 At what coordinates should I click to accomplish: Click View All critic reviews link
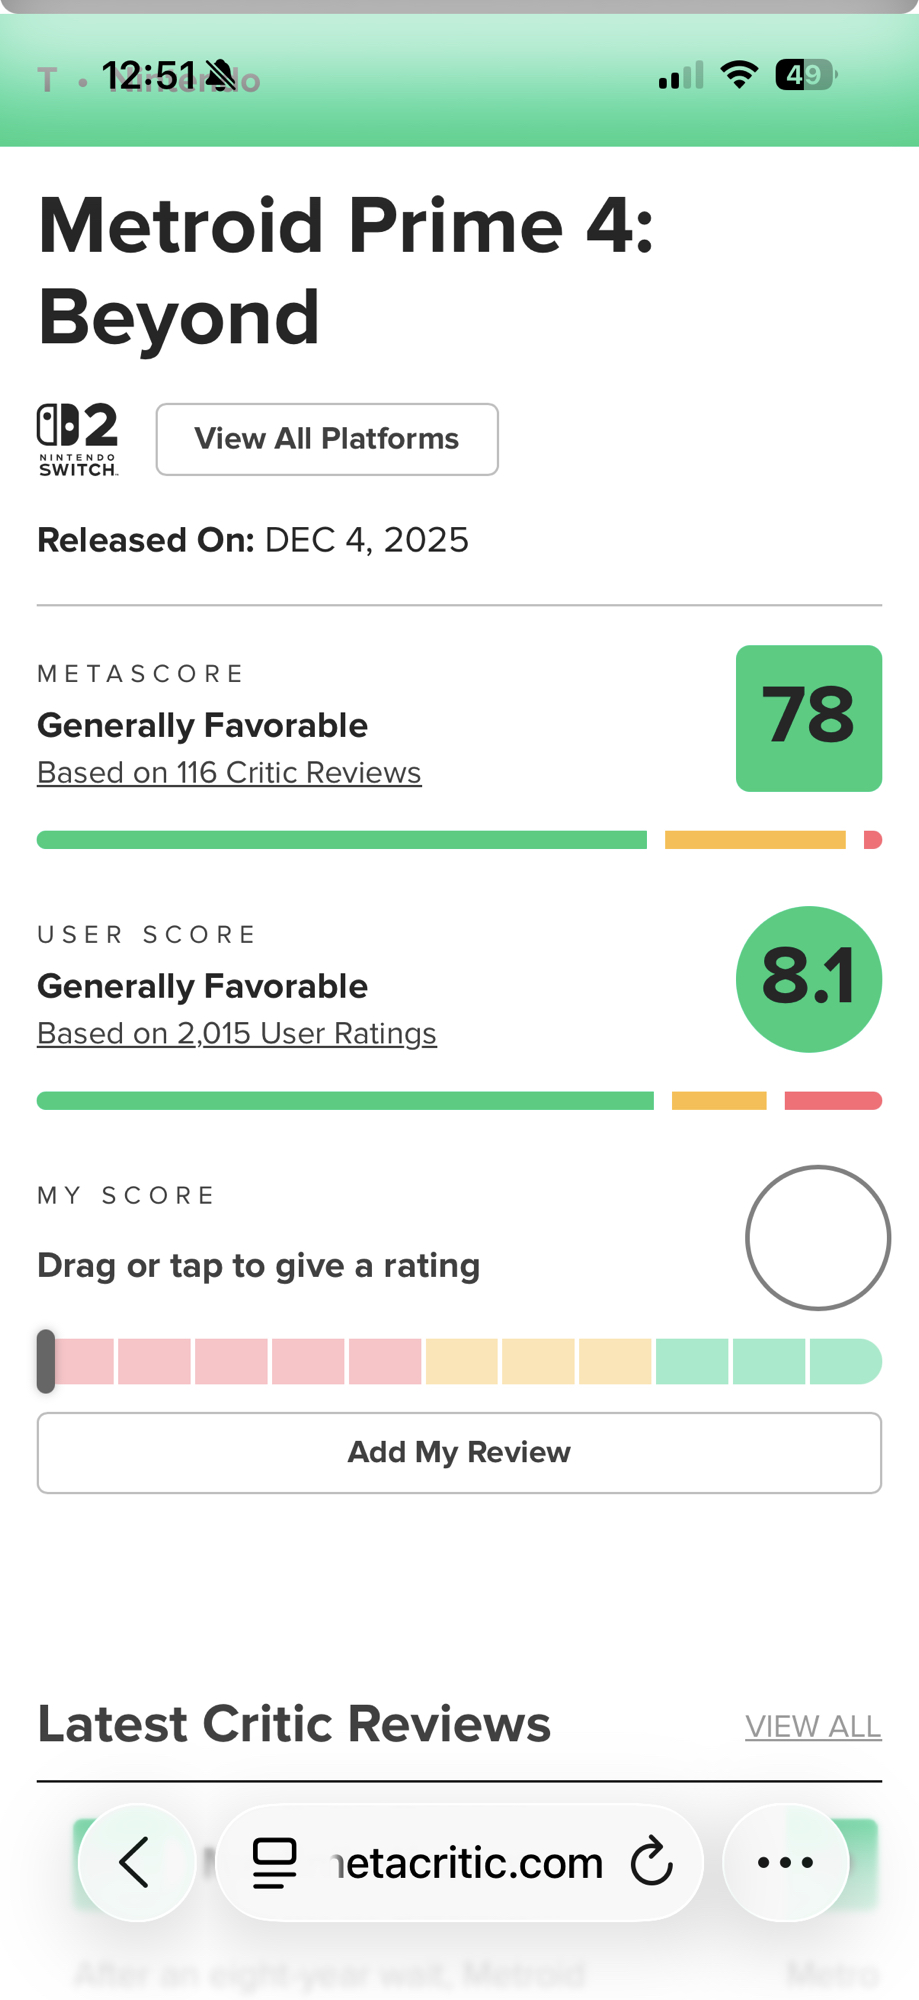[x=812, y=1726]
